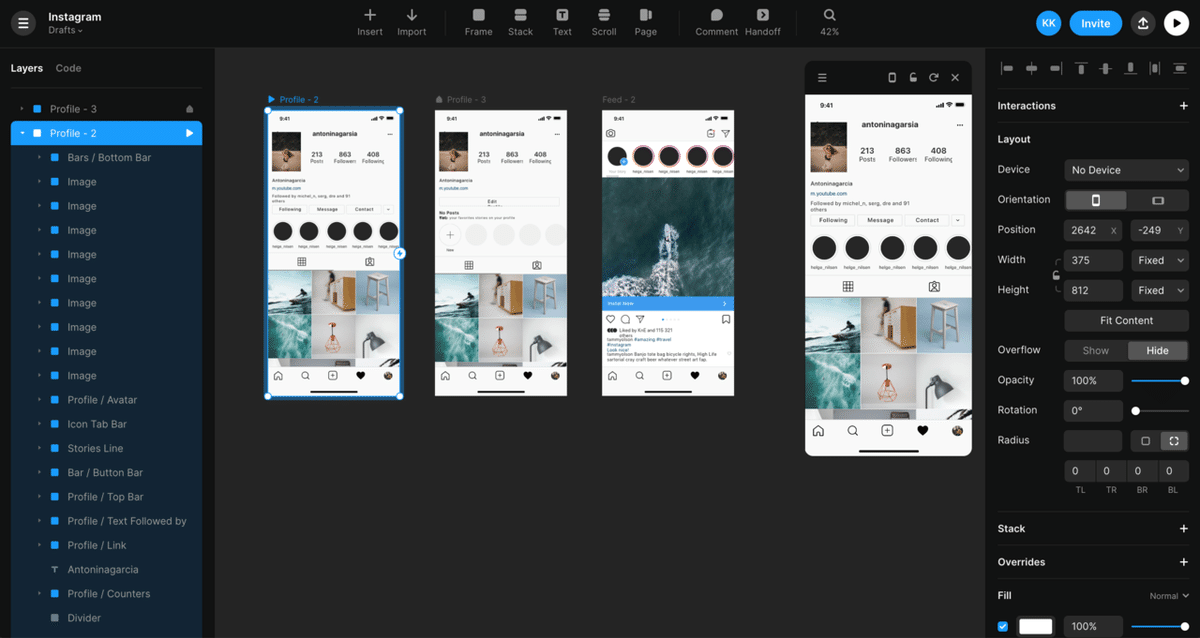Open the Drafts project dropdown
The image size is (1200, 638).
(x=65, y=30)
